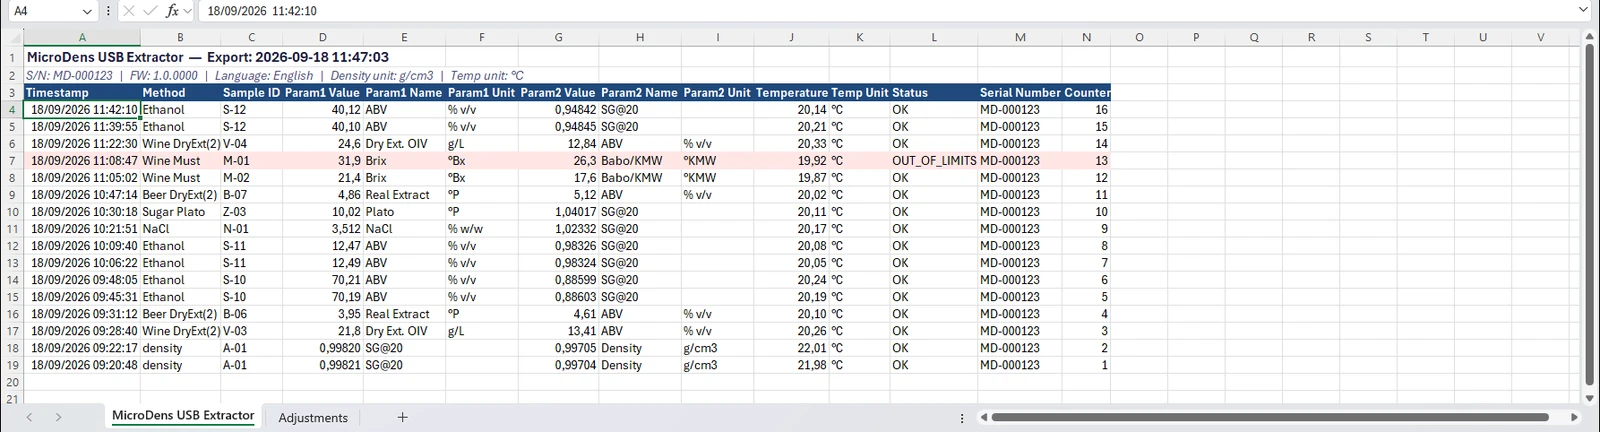Switch to the Adjustments sheet tab
The height and width of the screenshot is (432, 1600).
[x=313, y=418]
